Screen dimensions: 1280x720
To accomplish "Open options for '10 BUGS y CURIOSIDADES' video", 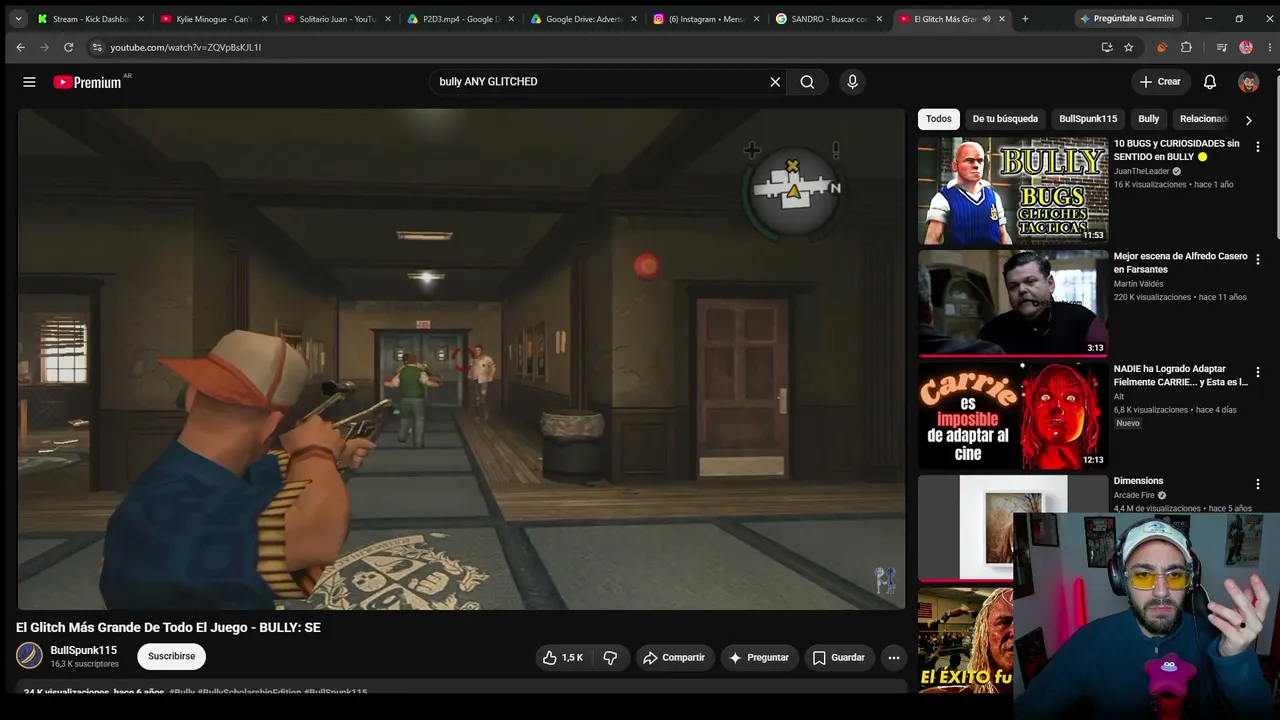I will coord(1258,147).
